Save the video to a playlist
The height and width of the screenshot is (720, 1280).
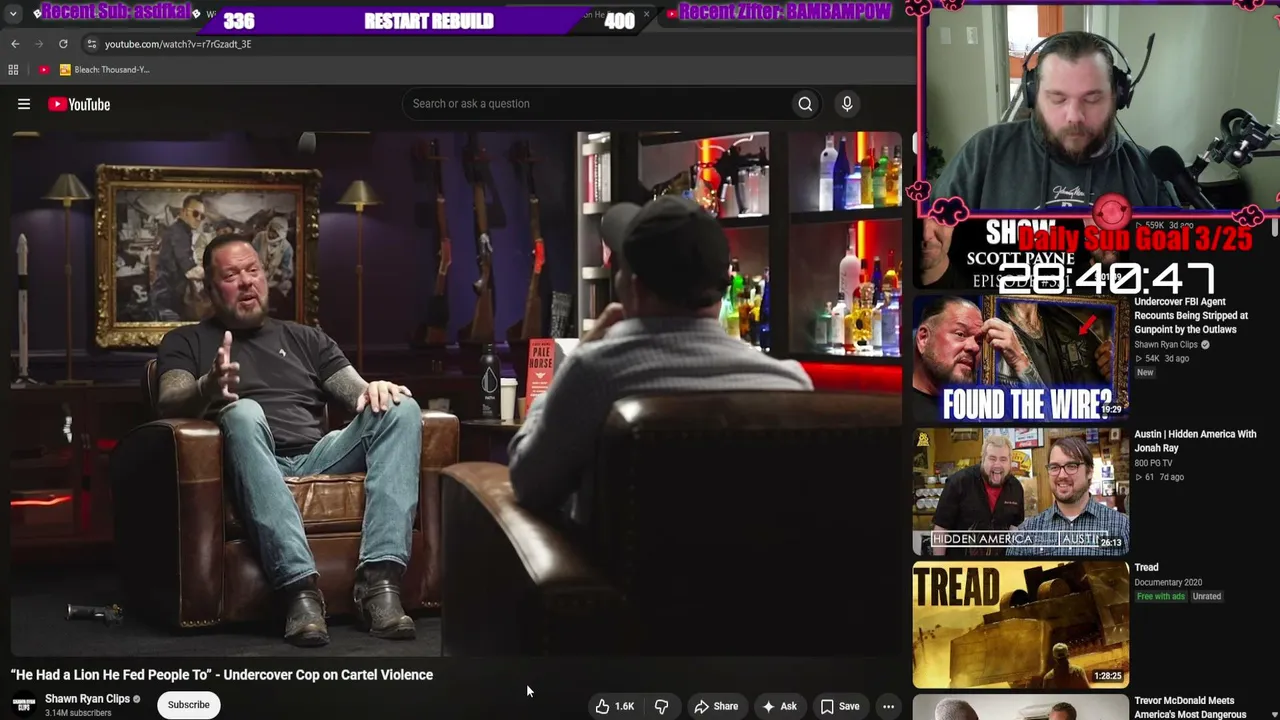click(840, 707)
